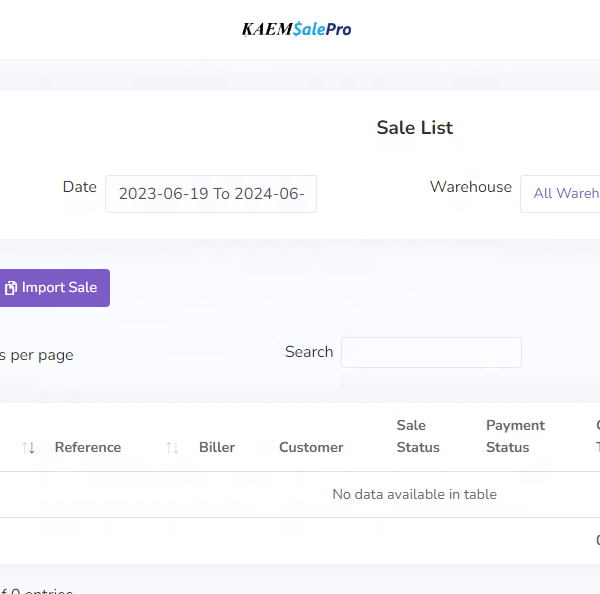Viewport: 600px width, 594px height.
Task: Click the sort arrows left of Reference
Action: [x=28, y=448]
